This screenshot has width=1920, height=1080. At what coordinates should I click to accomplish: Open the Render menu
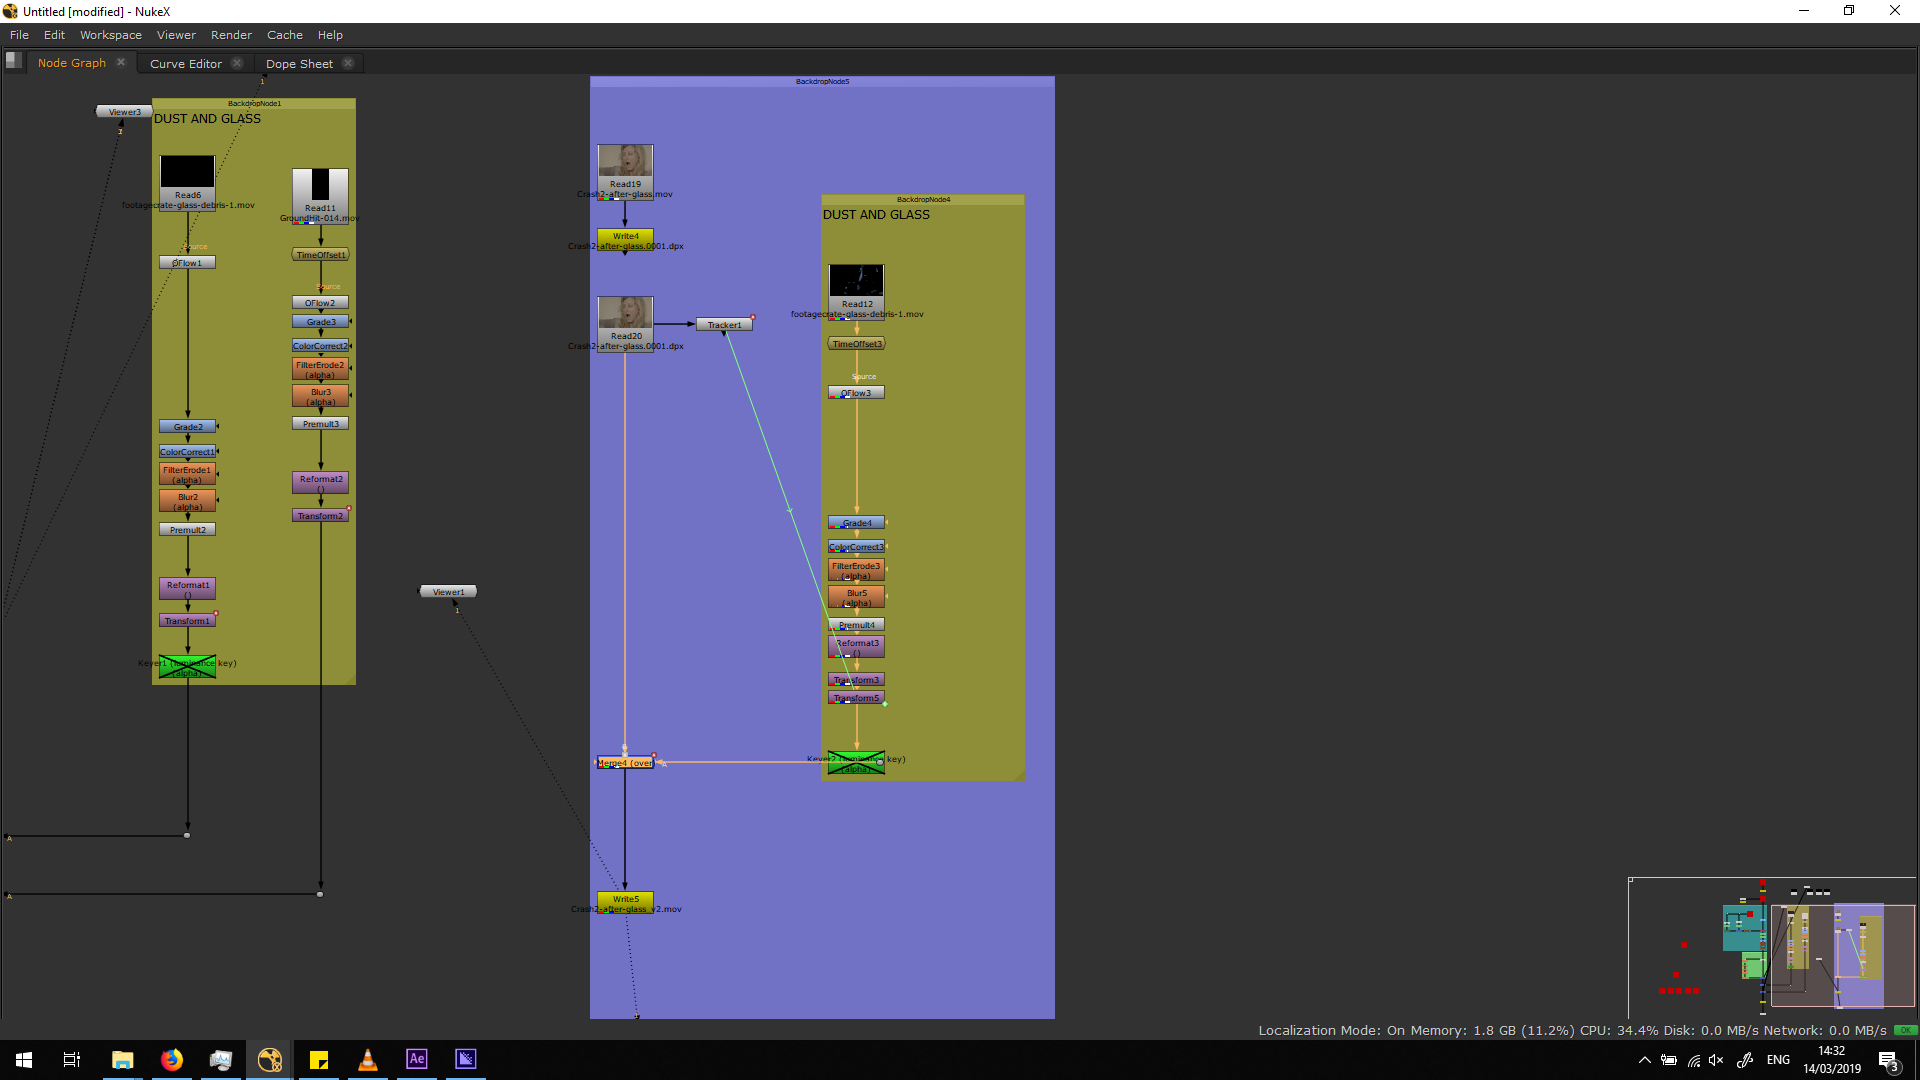click(231, 35)
